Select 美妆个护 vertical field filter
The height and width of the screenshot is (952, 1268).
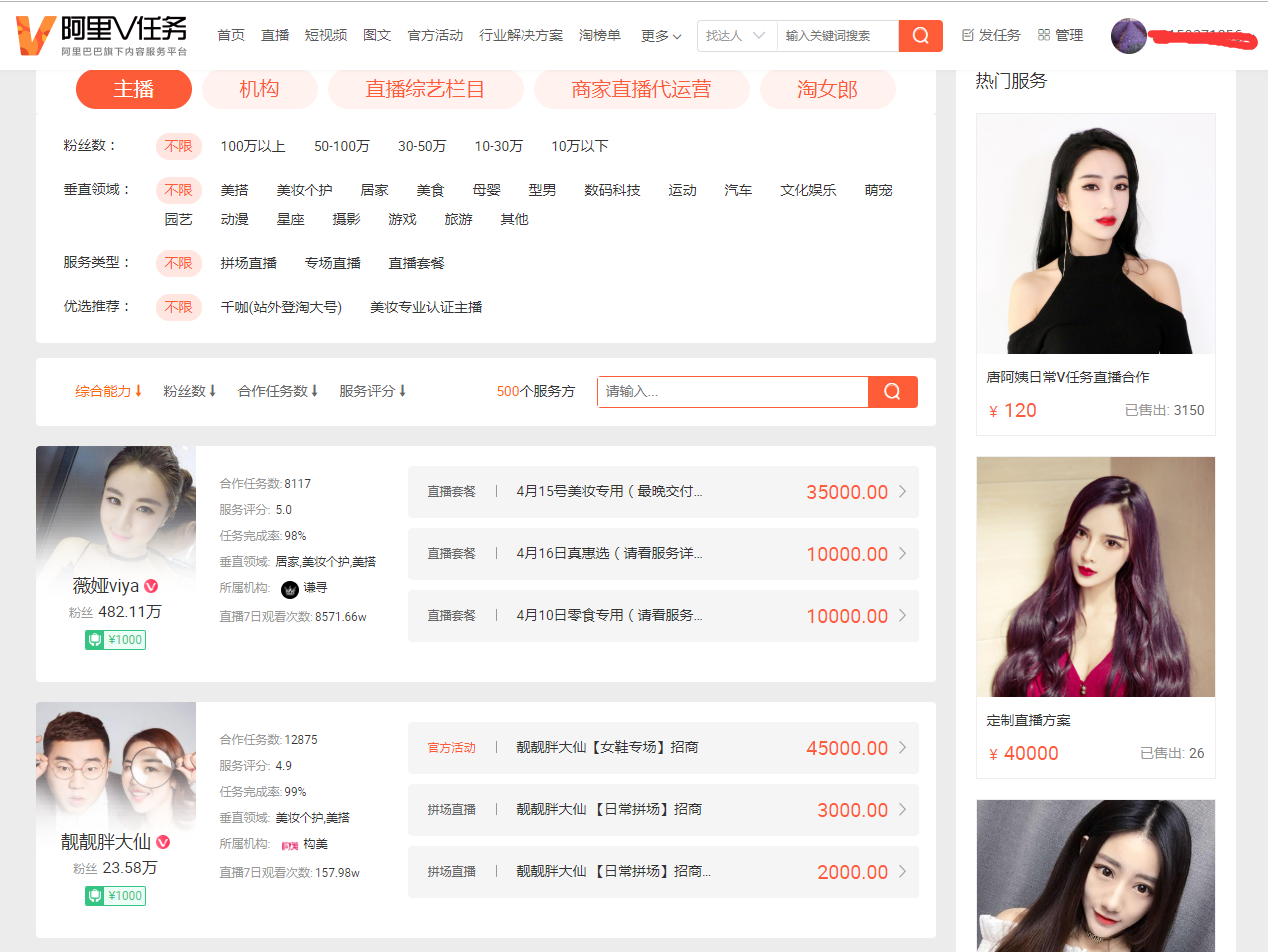coord(304,190)
